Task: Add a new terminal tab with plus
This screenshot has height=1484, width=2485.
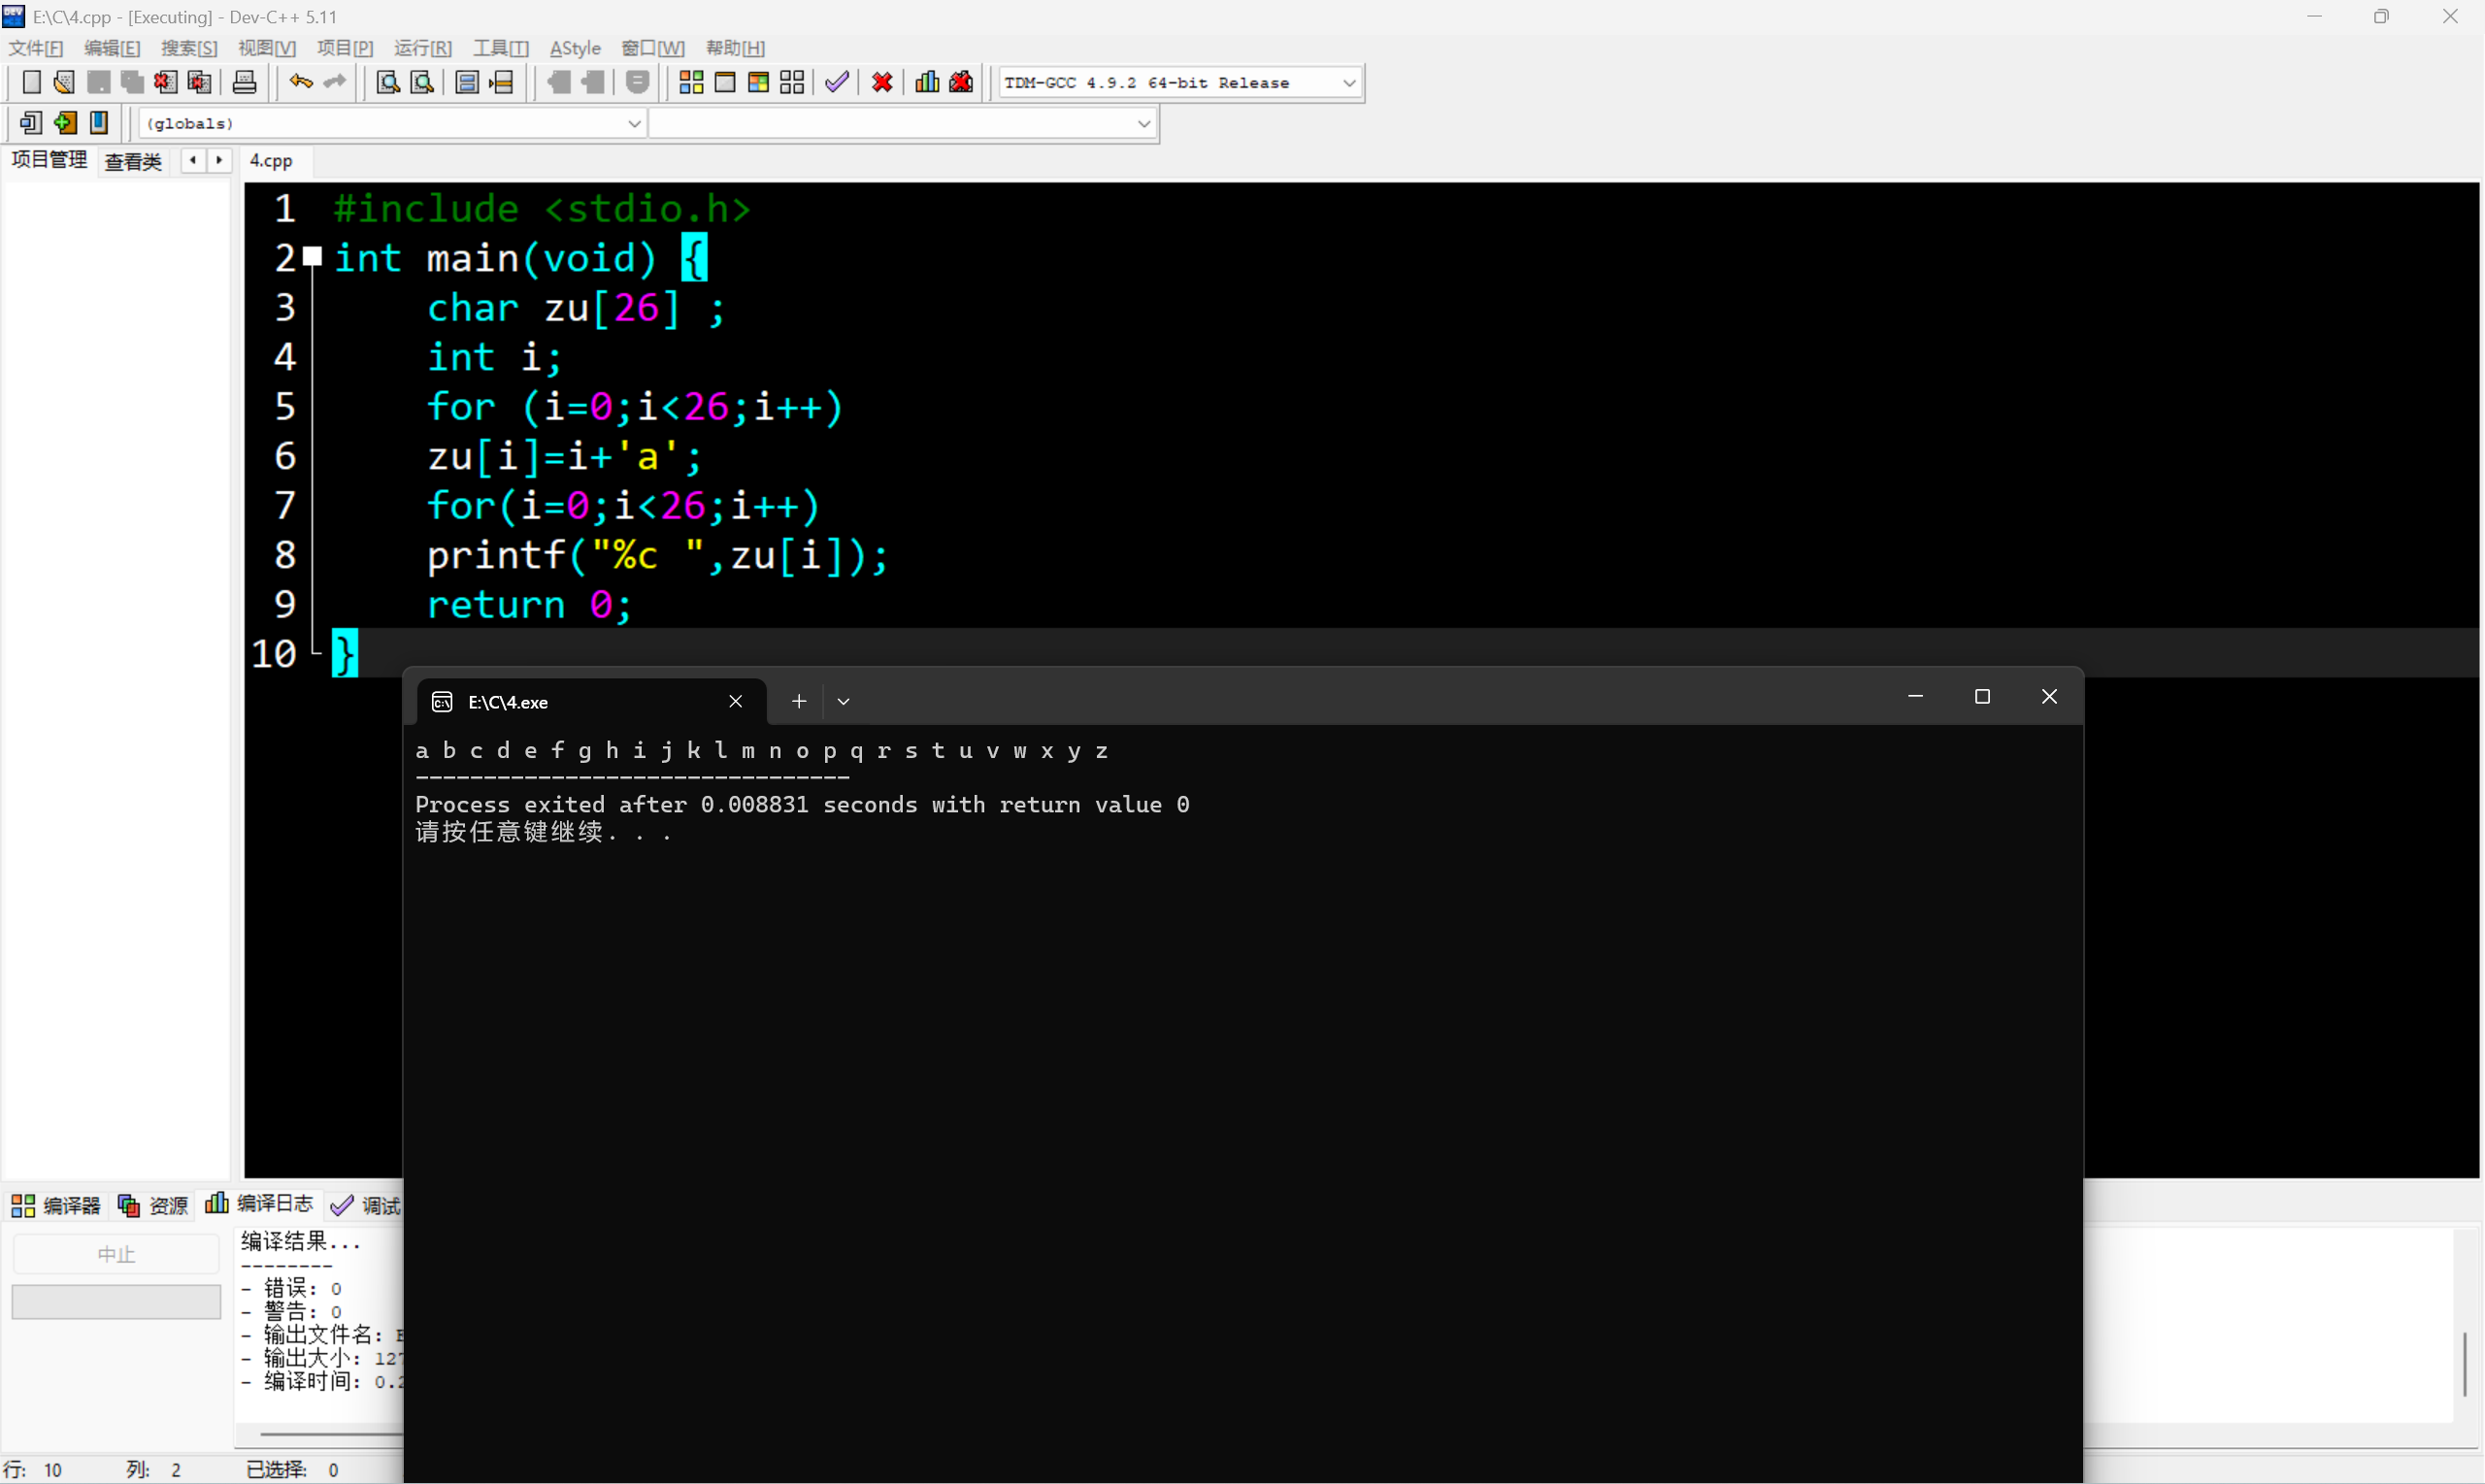Action: (x=798, y=701)
